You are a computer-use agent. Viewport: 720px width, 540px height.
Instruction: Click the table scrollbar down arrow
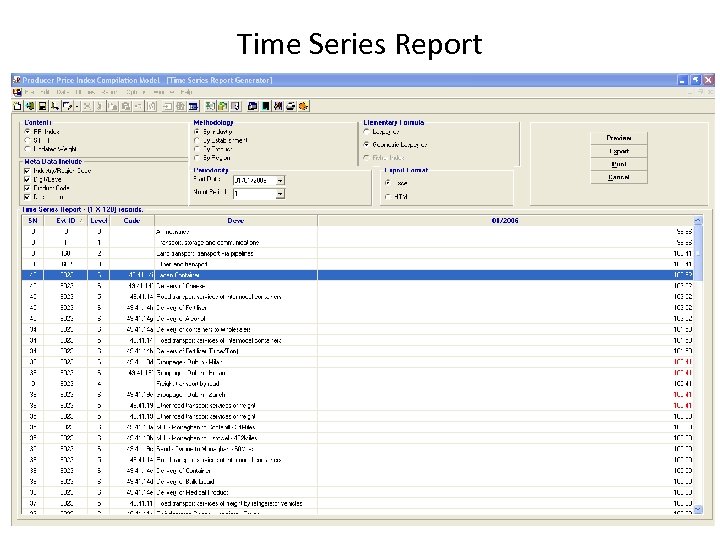(698, 509)
